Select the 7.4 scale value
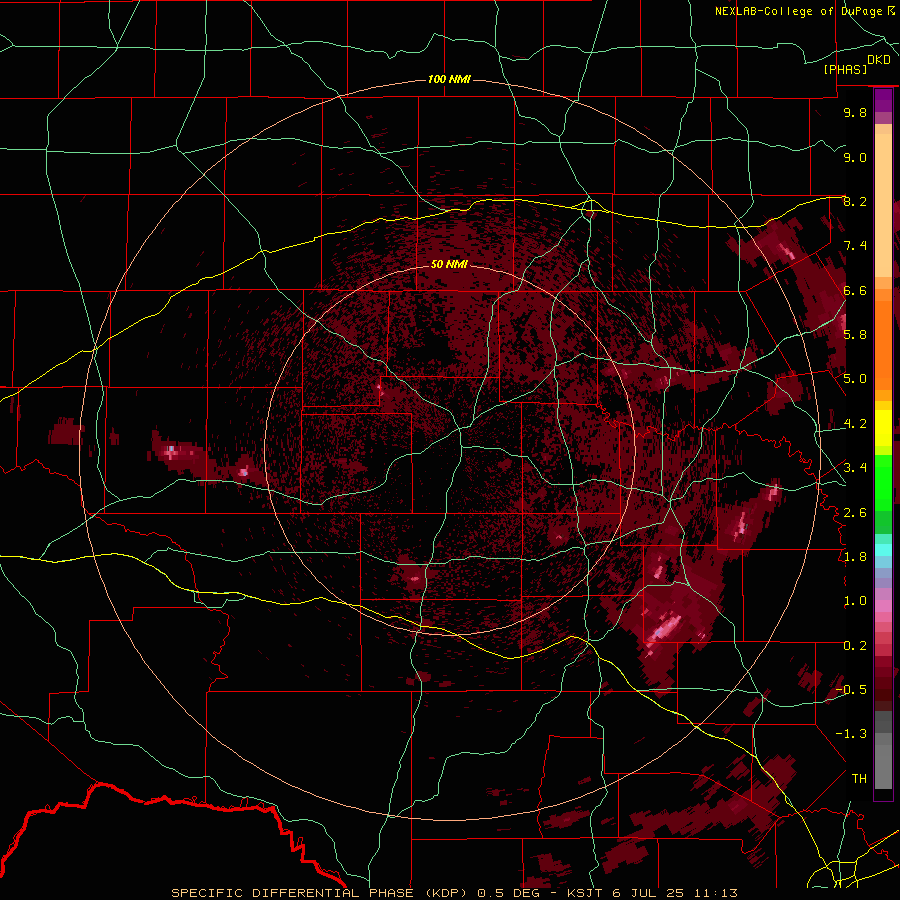The height and width of the screenshot is (900, 900). (855, 246)
